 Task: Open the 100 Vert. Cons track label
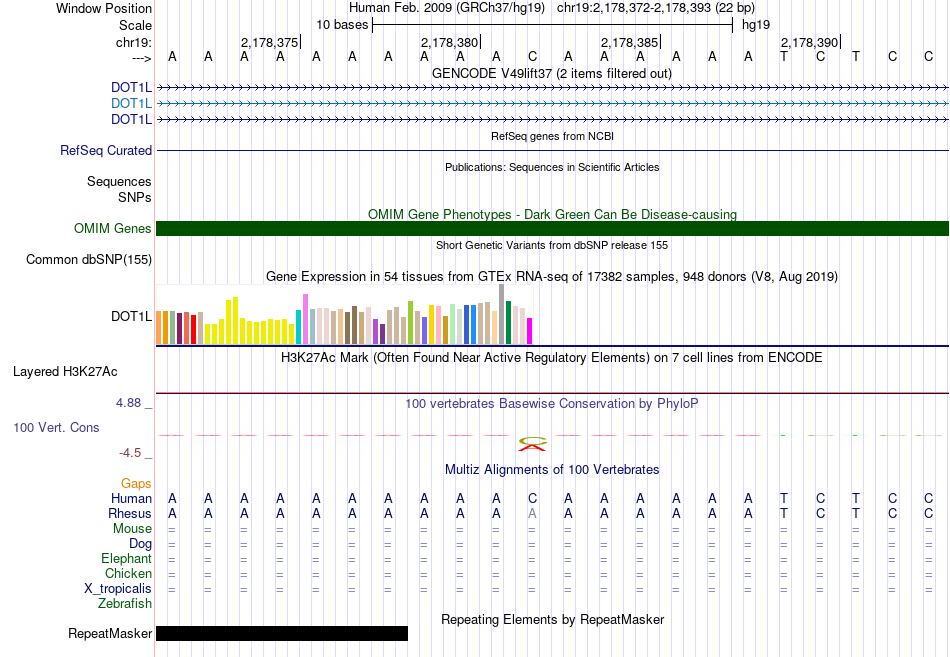(x=56, y=427)
